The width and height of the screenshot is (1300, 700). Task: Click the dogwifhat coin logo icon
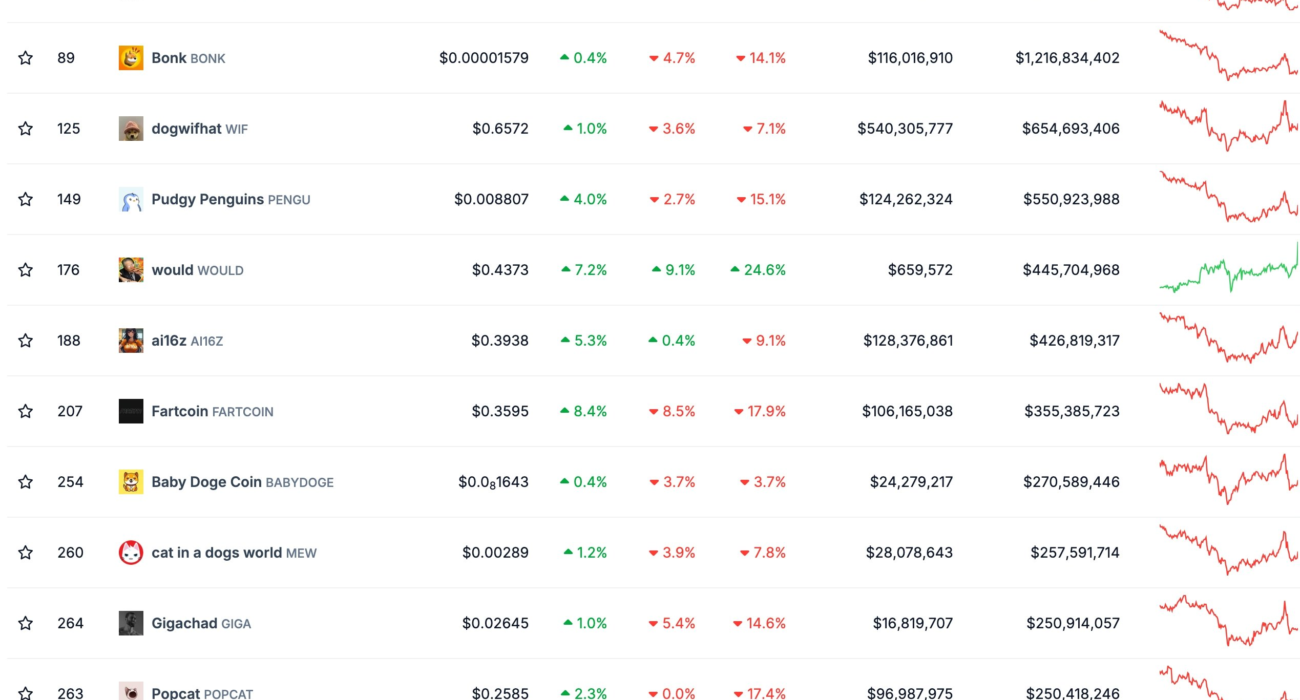pyautogui.click(x=131, y=129)
